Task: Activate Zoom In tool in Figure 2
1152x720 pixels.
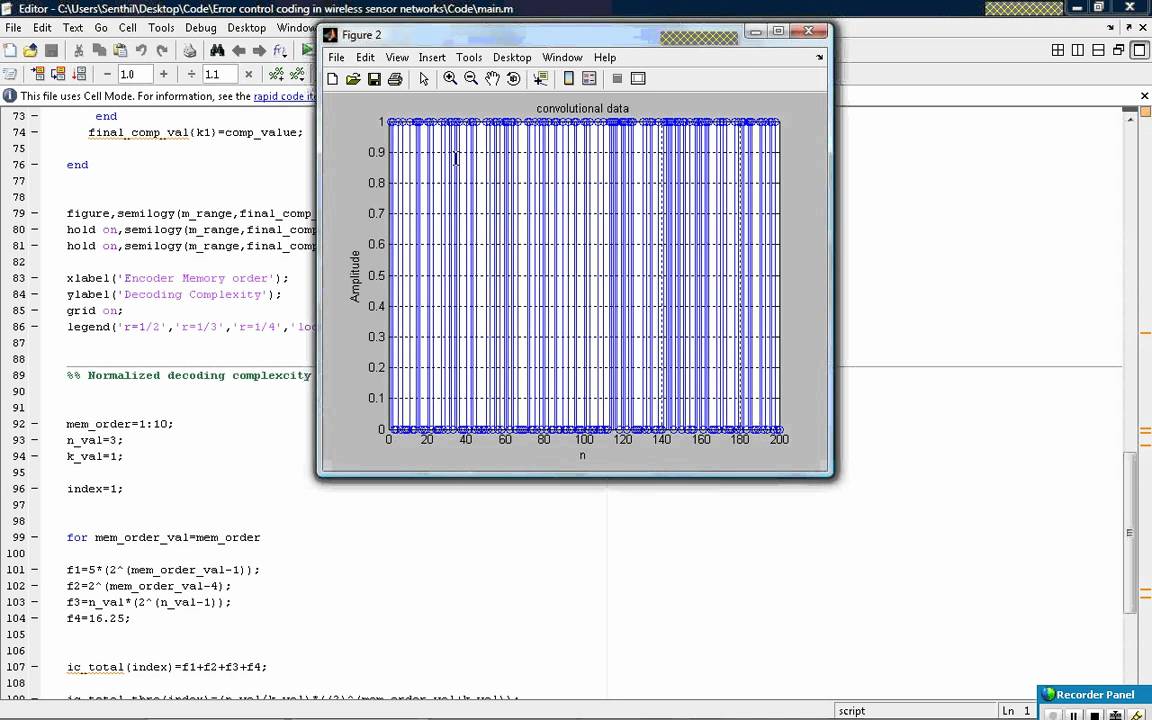Action: pos(450,79)
